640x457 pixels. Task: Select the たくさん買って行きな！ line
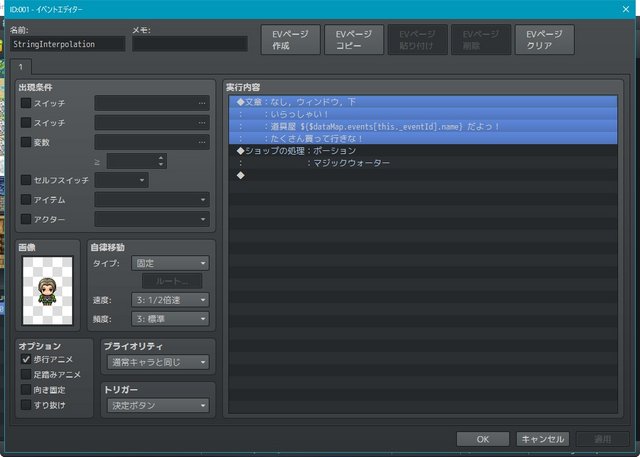pyautogui.click(x=423, y=138)
